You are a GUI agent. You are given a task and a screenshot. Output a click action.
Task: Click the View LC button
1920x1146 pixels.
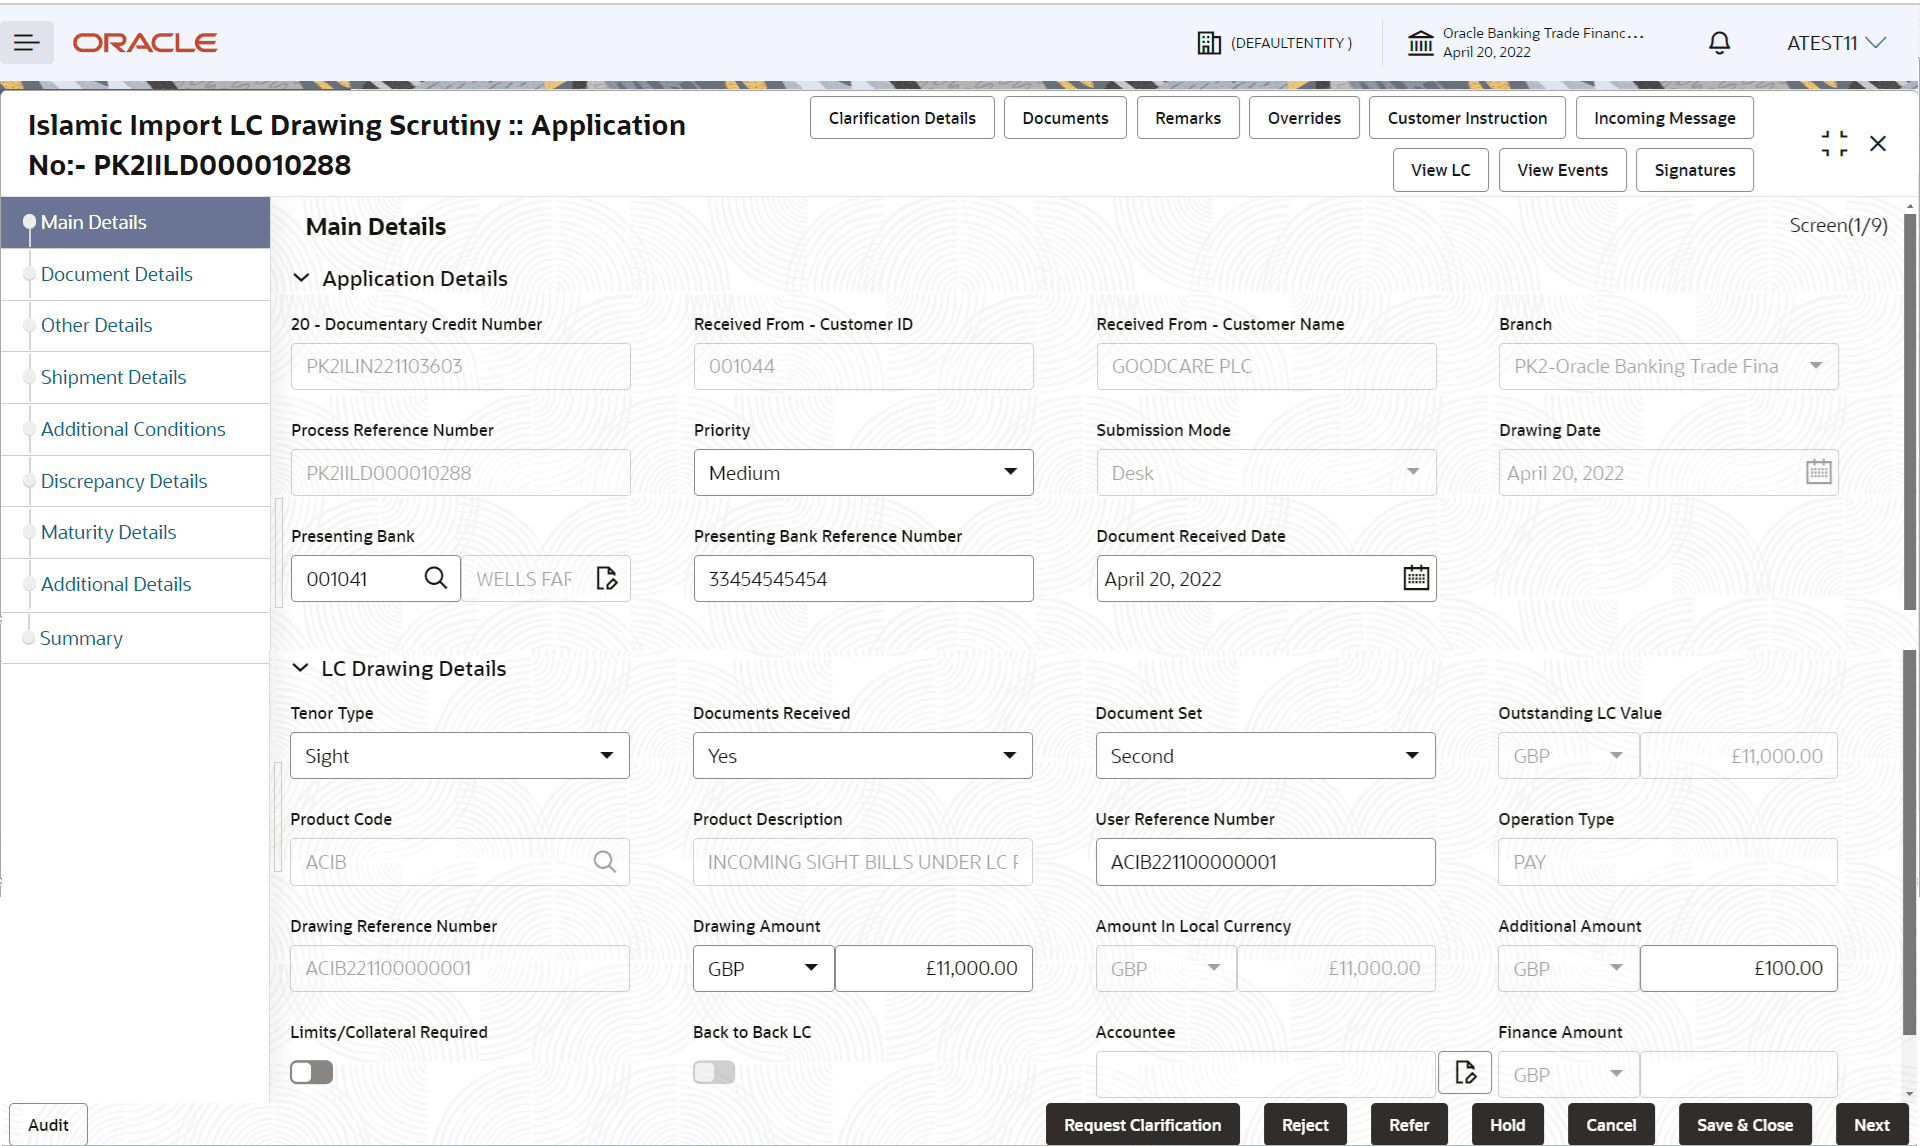click(x=1440, y=169)
